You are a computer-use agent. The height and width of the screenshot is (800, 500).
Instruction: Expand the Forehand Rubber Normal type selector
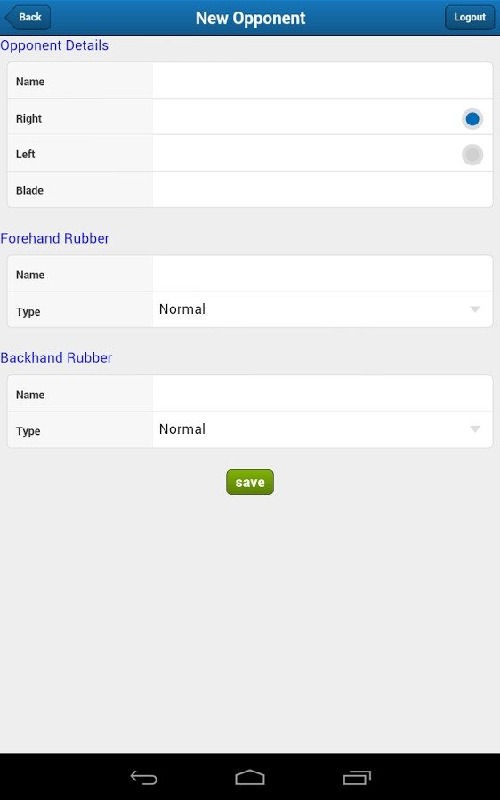322,309
